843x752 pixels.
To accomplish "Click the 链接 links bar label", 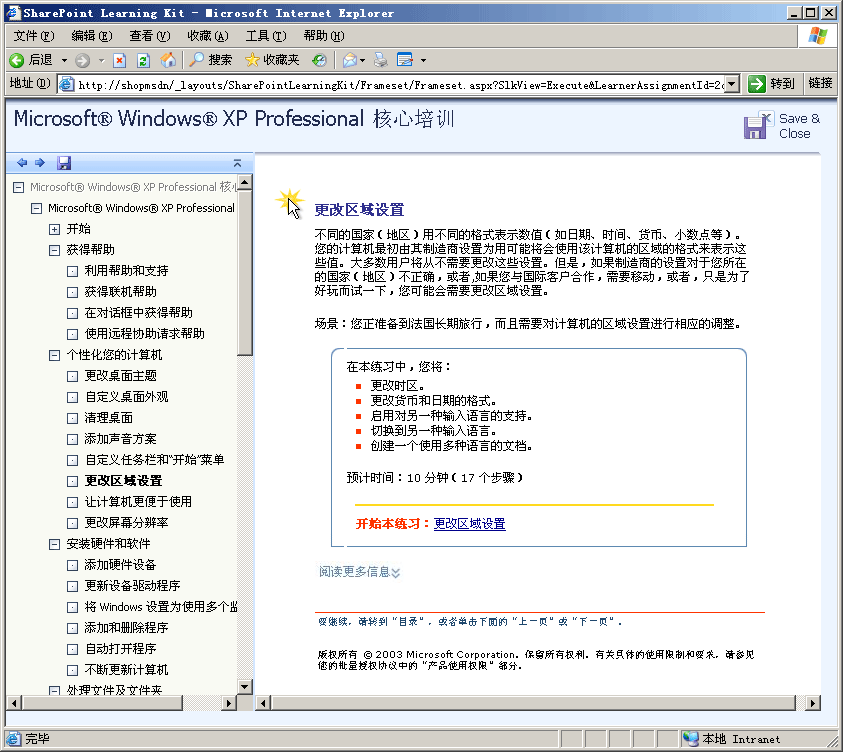I will coord(820,83).
